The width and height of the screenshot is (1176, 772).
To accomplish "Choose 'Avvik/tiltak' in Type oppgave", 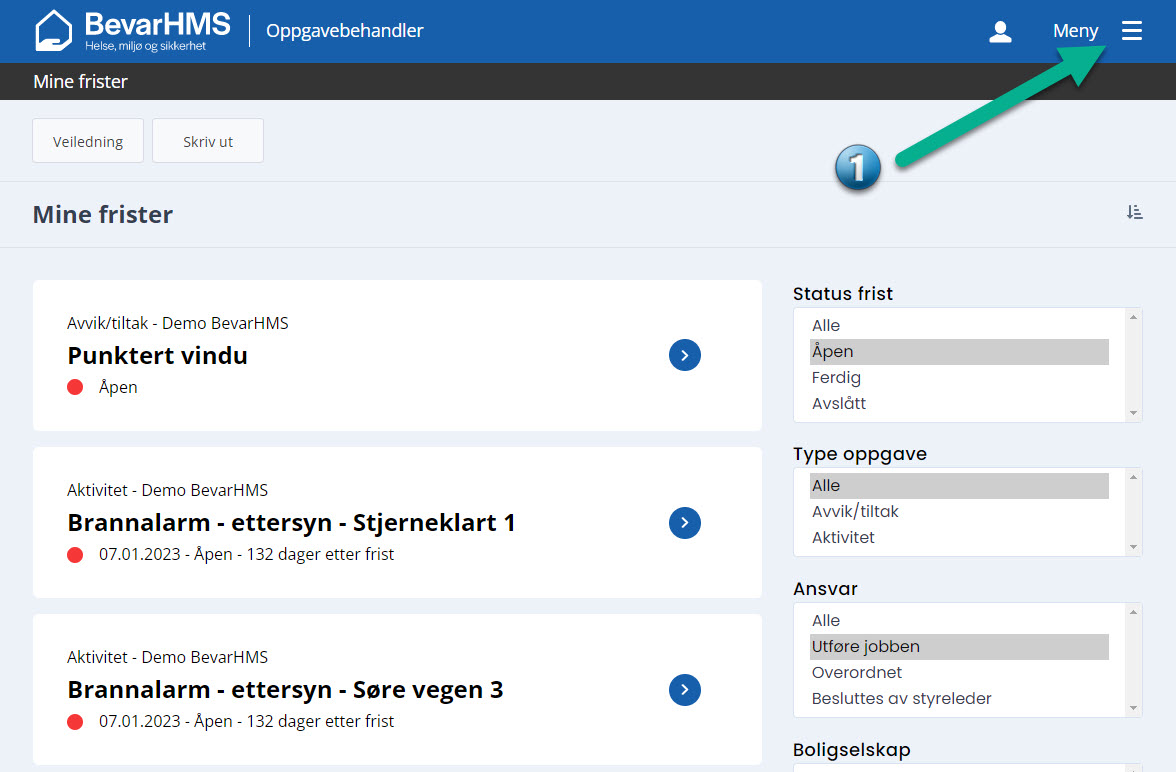I will click(x=855, y=511).
